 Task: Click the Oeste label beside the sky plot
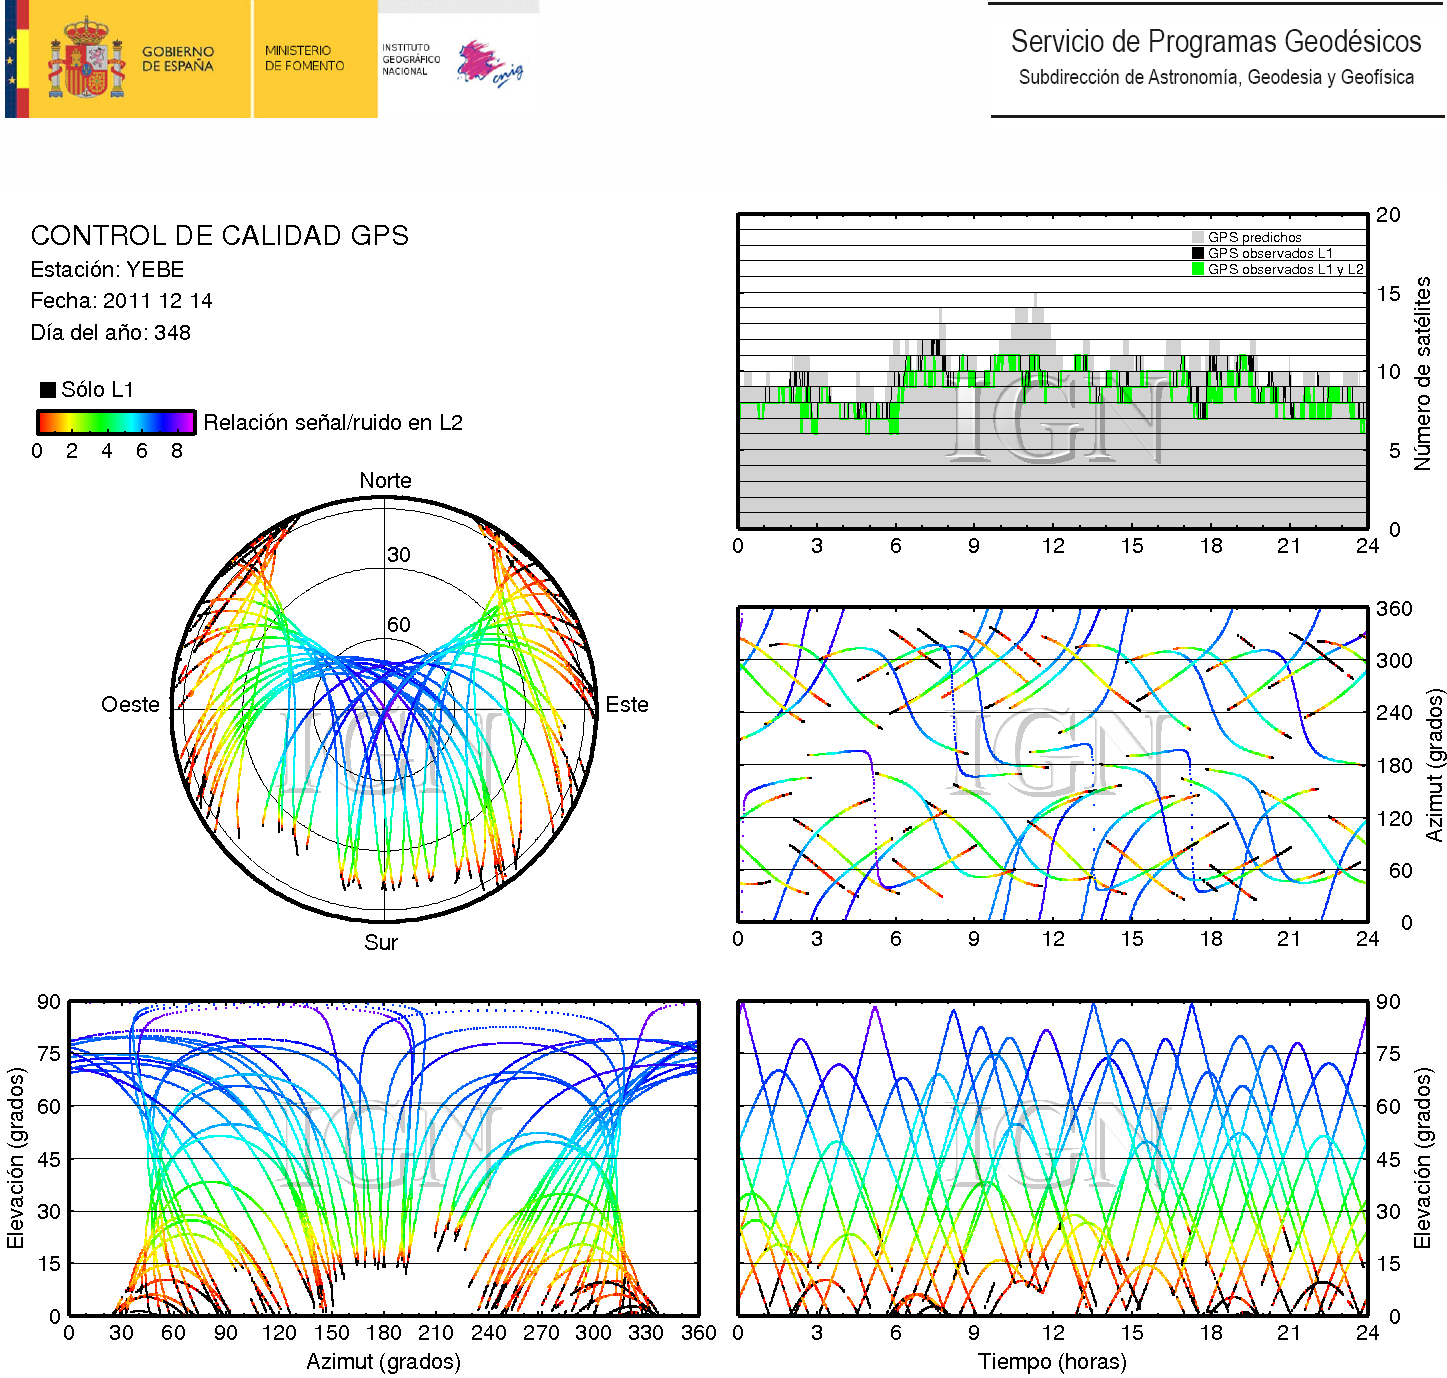pyautogui.click(x=130, y=705)
